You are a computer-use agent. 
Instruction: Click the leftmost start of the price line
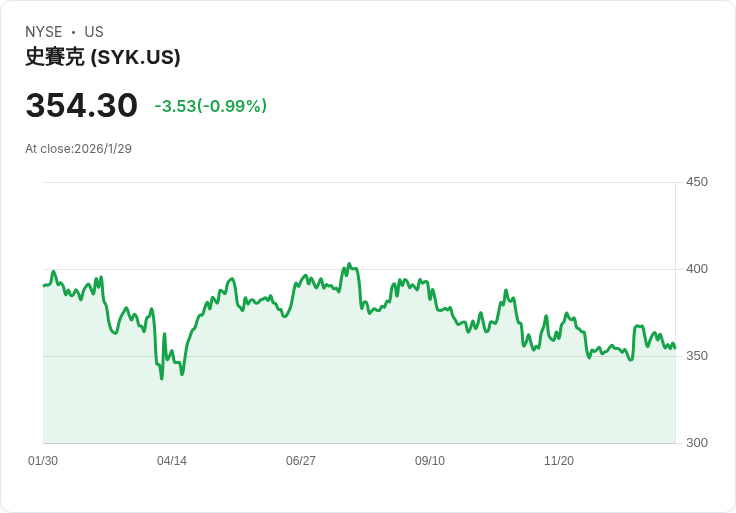pyautogui.click(x=43, y=286)
